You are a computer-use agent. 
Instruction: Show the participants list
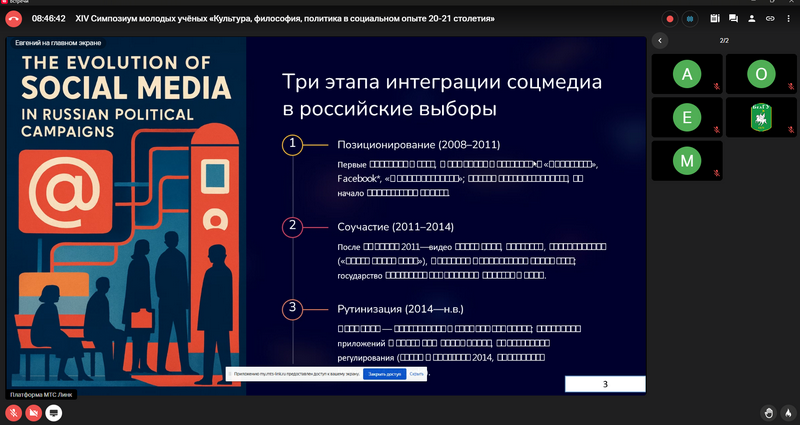[x=751, y=18]
